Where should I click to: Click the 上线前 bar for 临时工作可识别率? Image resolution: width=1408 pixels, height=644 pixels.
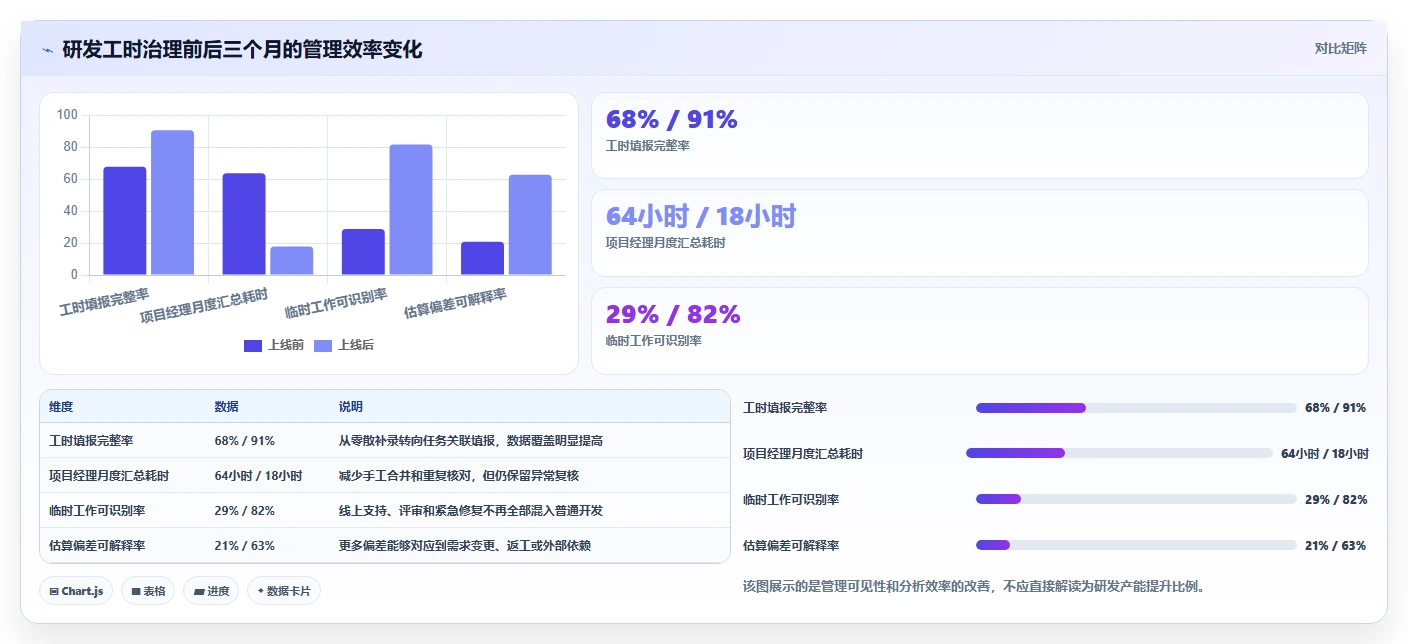[363, 252]
